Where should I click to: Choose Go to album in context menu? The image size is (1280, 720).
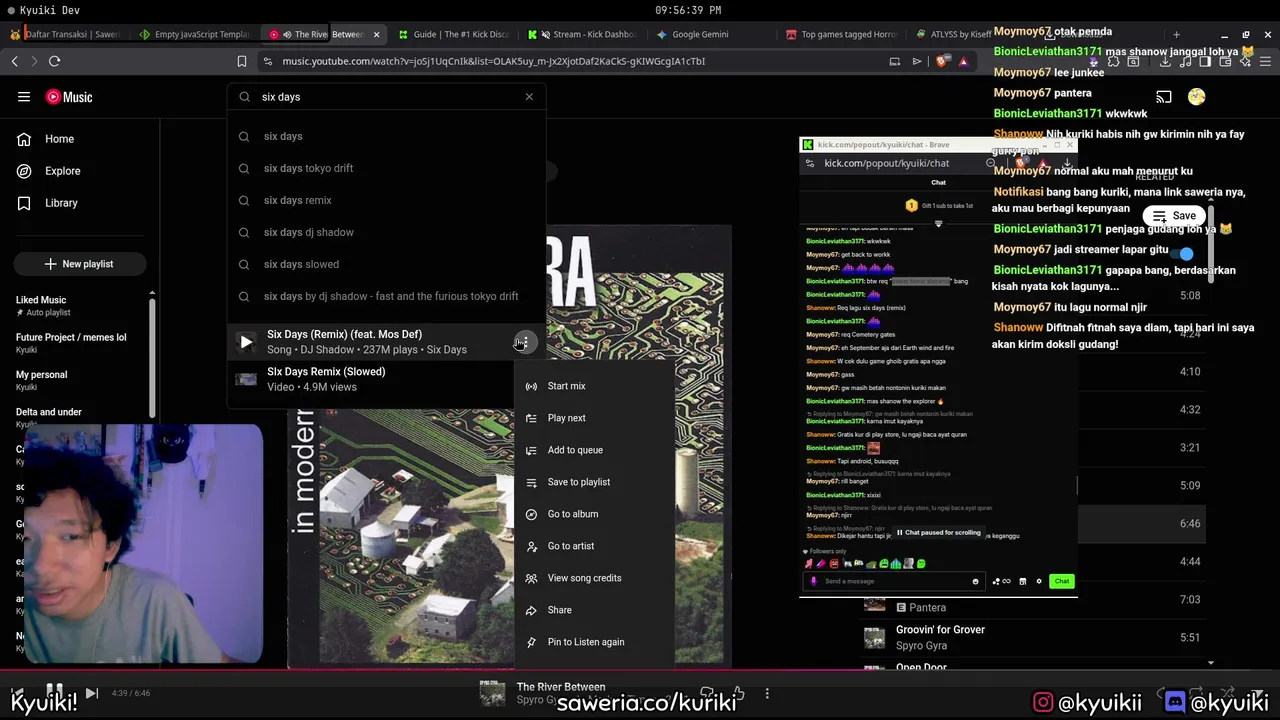595,514
